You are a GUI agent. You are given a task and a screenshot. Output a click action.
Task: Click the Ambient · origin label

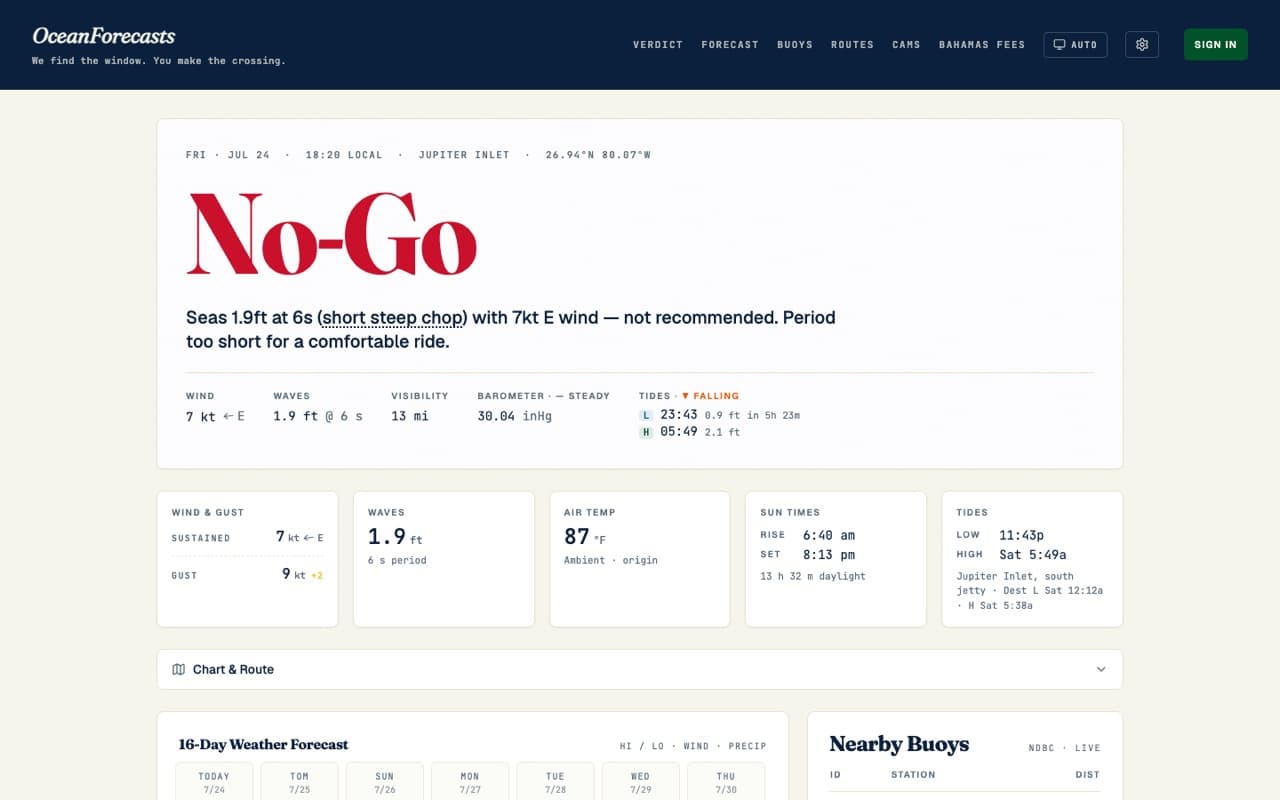click(x=611, y=560)
